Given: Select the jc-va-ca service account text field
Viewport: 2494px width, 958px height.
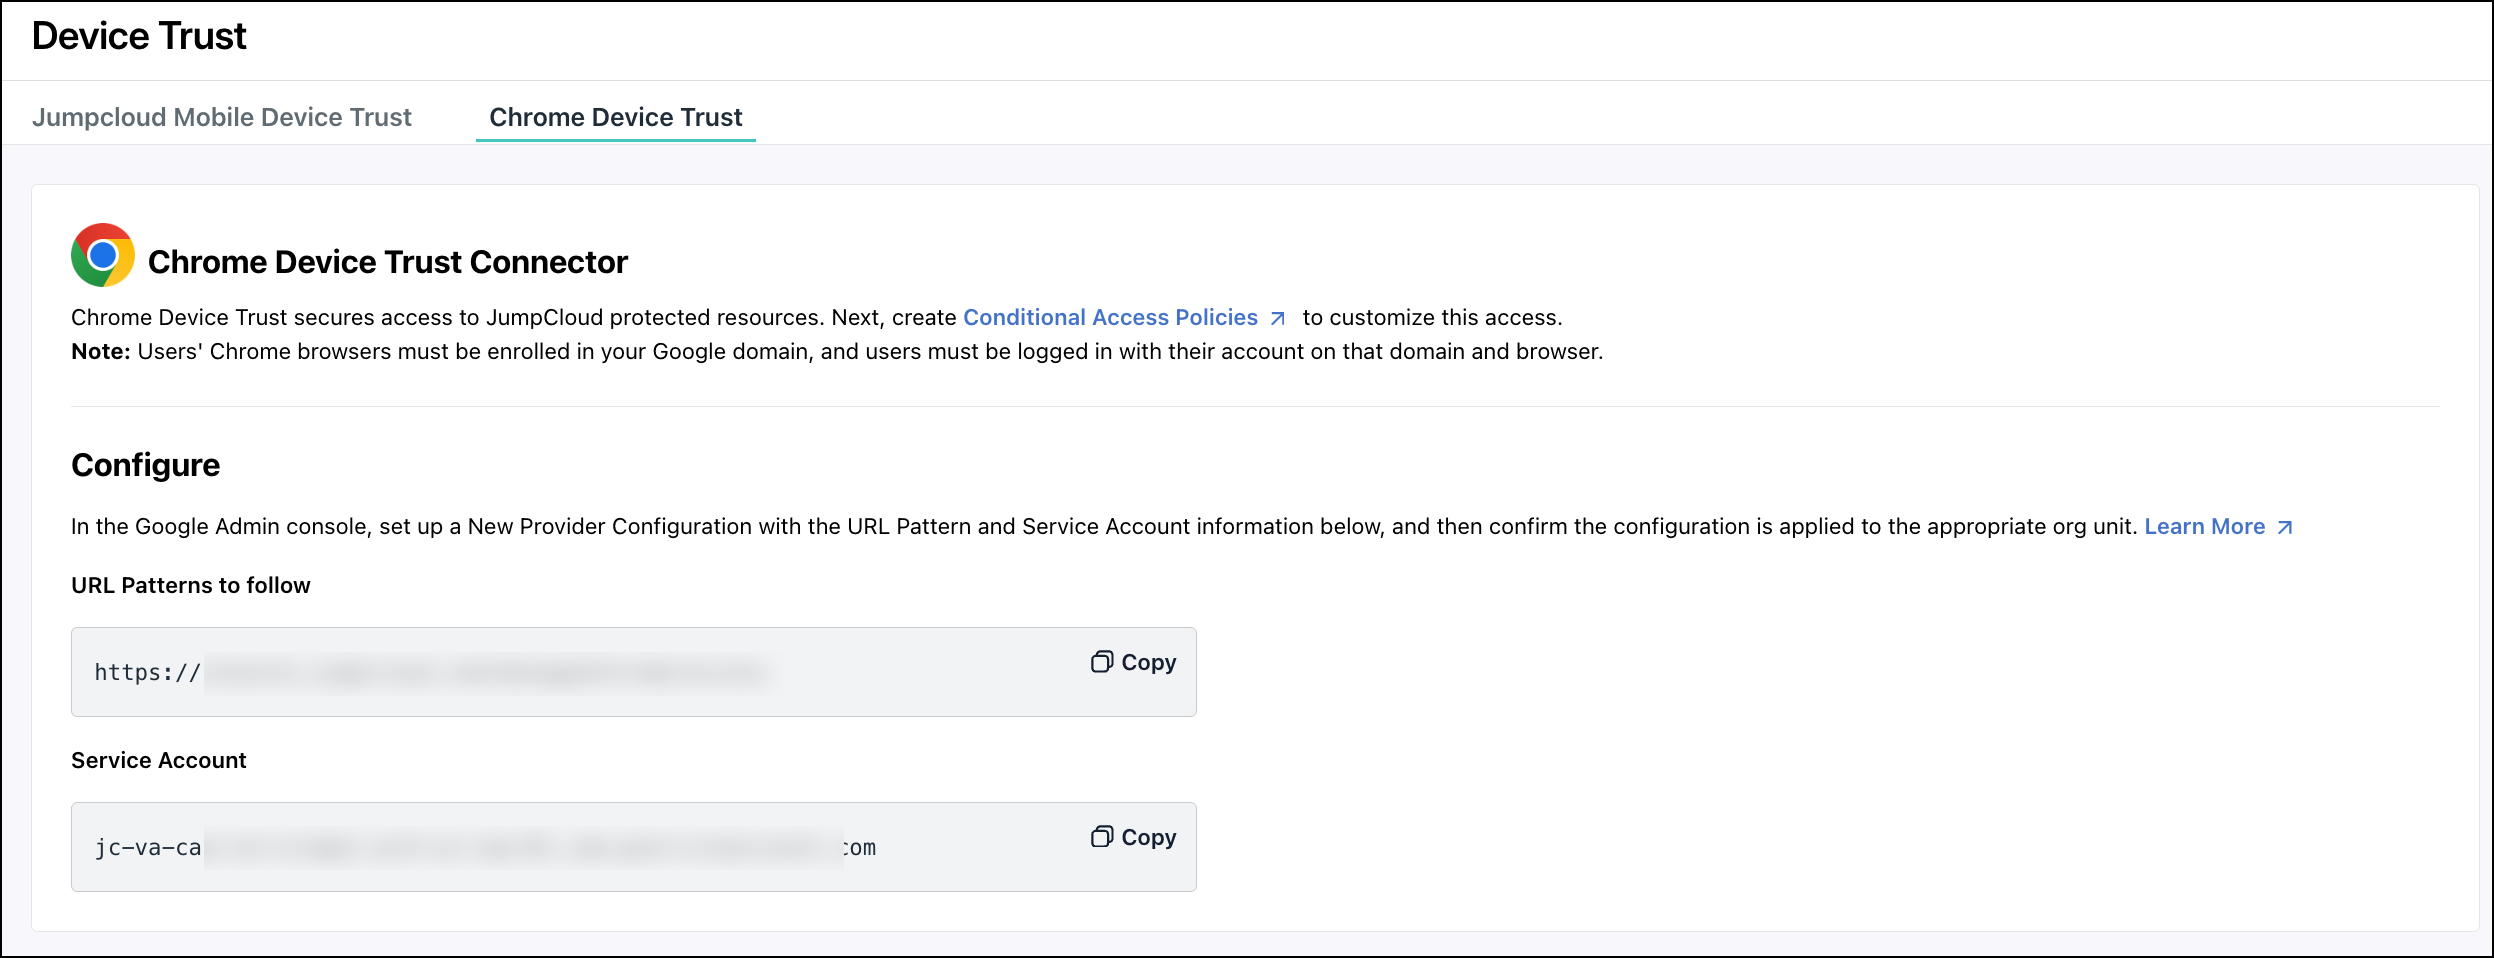Looking at the screenshot, I should (x=450, y=847).
